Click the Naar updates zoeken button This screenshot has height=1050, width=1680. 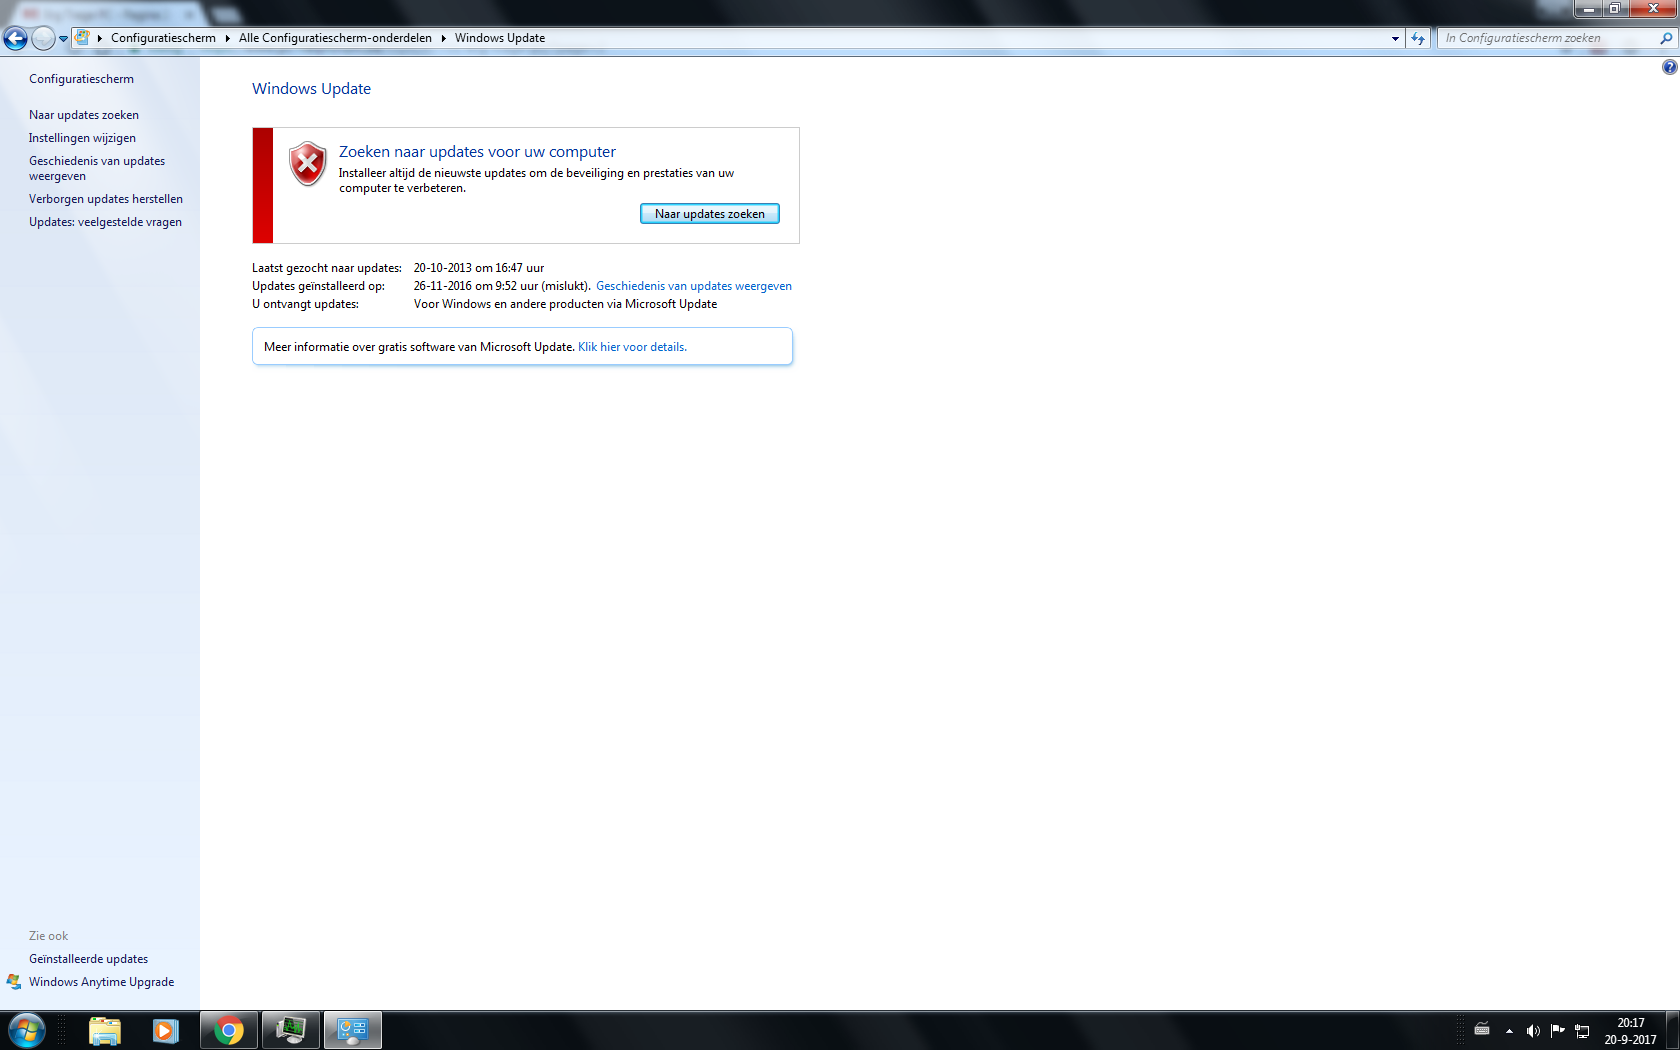710,214
